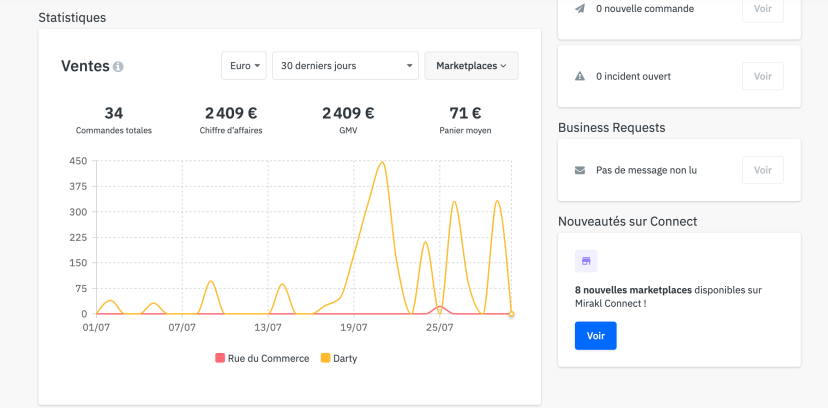Click the blue Voir button for marketplaces

click(x=595, y=336)
